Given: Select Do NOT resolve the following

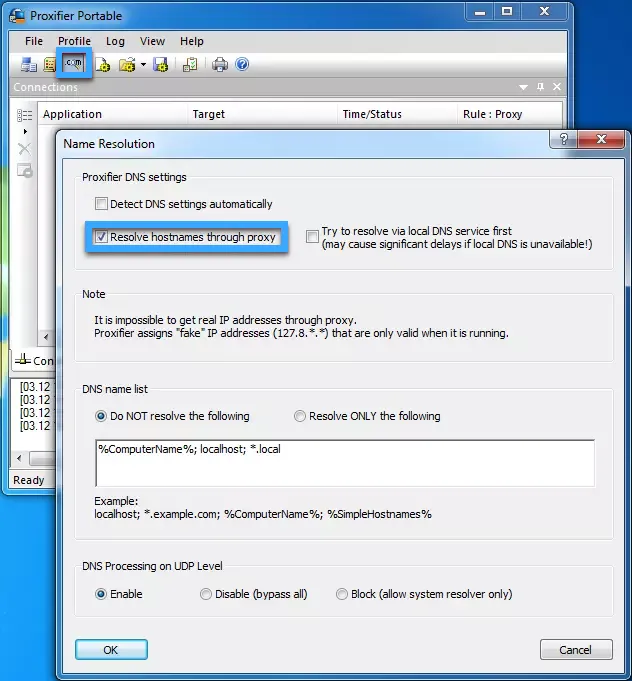Looking at the screenshot, I should coord(101,416).
